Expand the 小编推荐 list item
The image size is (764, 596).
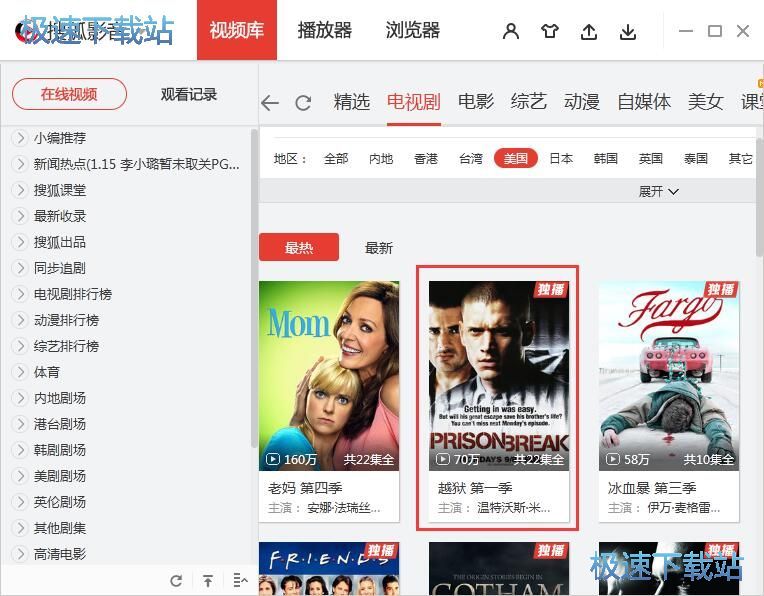(x=19, y=138)
